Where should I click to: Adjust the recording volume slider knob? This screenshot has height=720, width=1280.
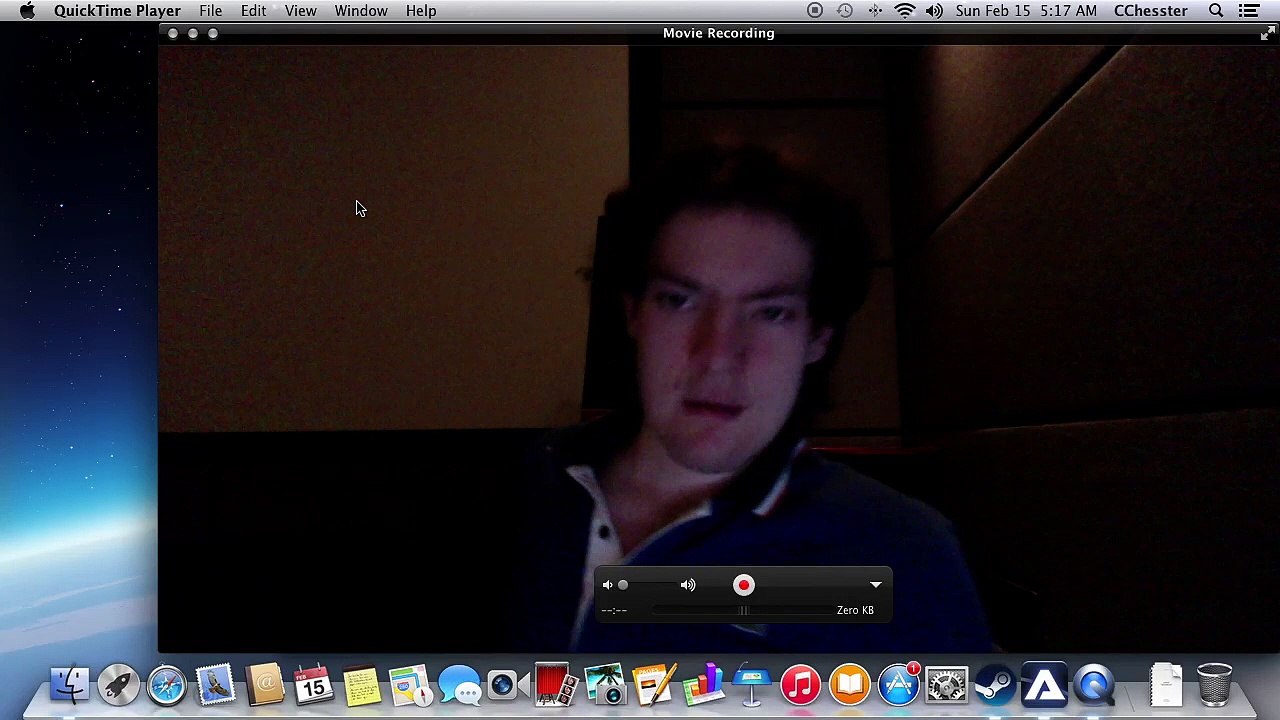(x=623, y=585)
